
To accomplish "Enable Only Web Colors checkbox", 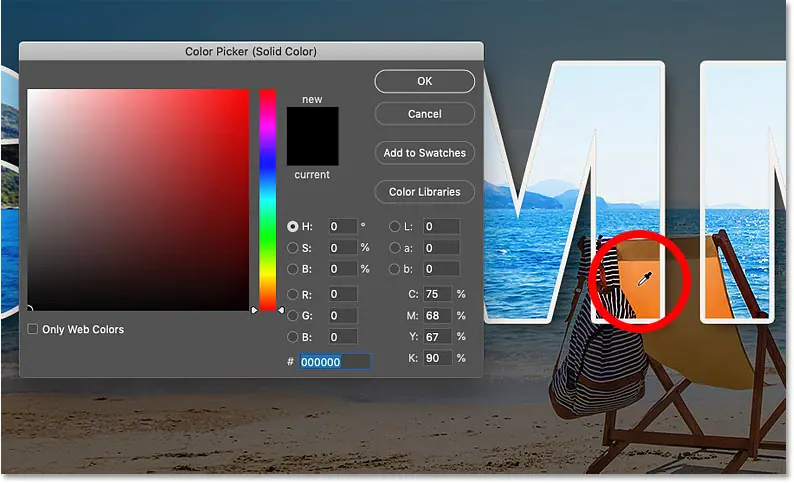I will click(33, 329).
